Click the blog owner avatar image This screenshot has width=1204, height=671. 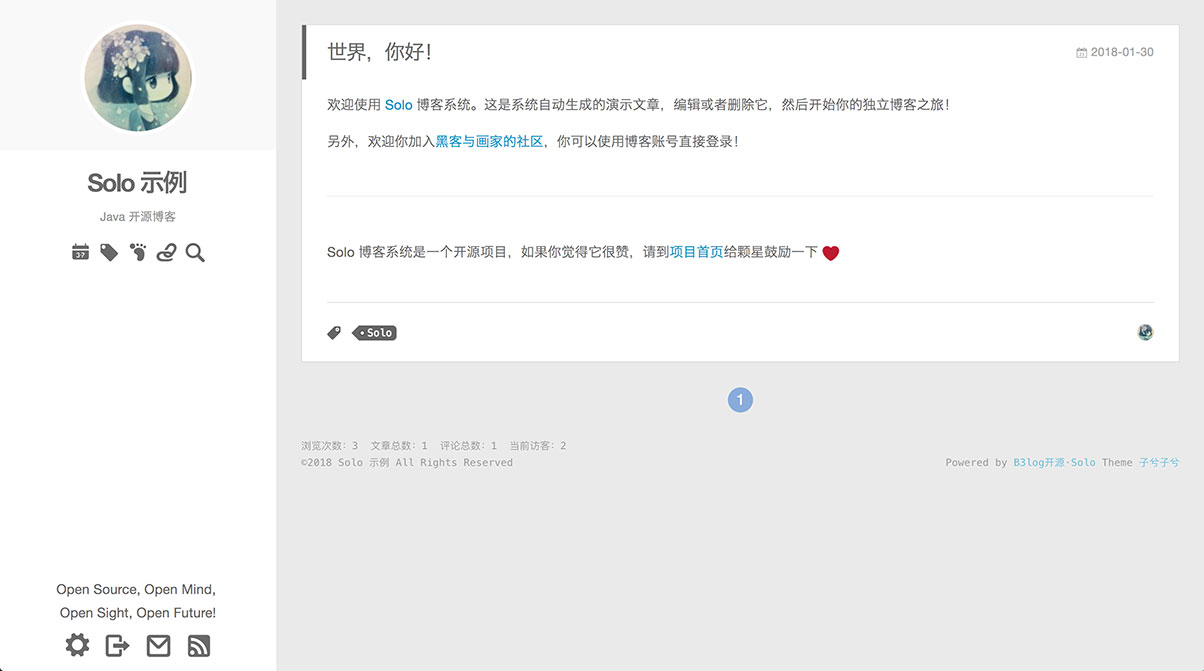pos(138,78)
